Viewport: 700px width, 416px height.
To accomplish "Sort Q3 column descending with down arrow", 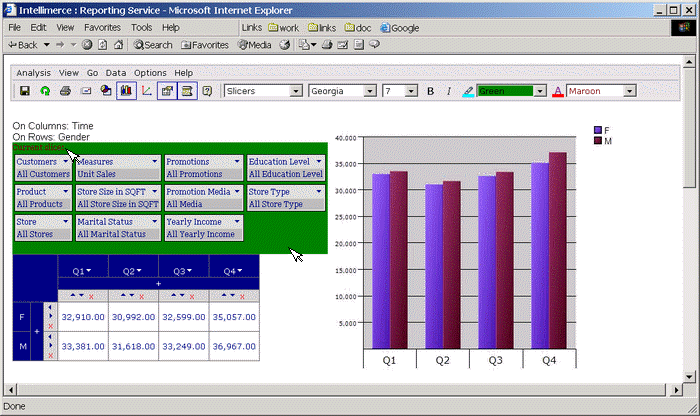I will [x=182, y=295].
